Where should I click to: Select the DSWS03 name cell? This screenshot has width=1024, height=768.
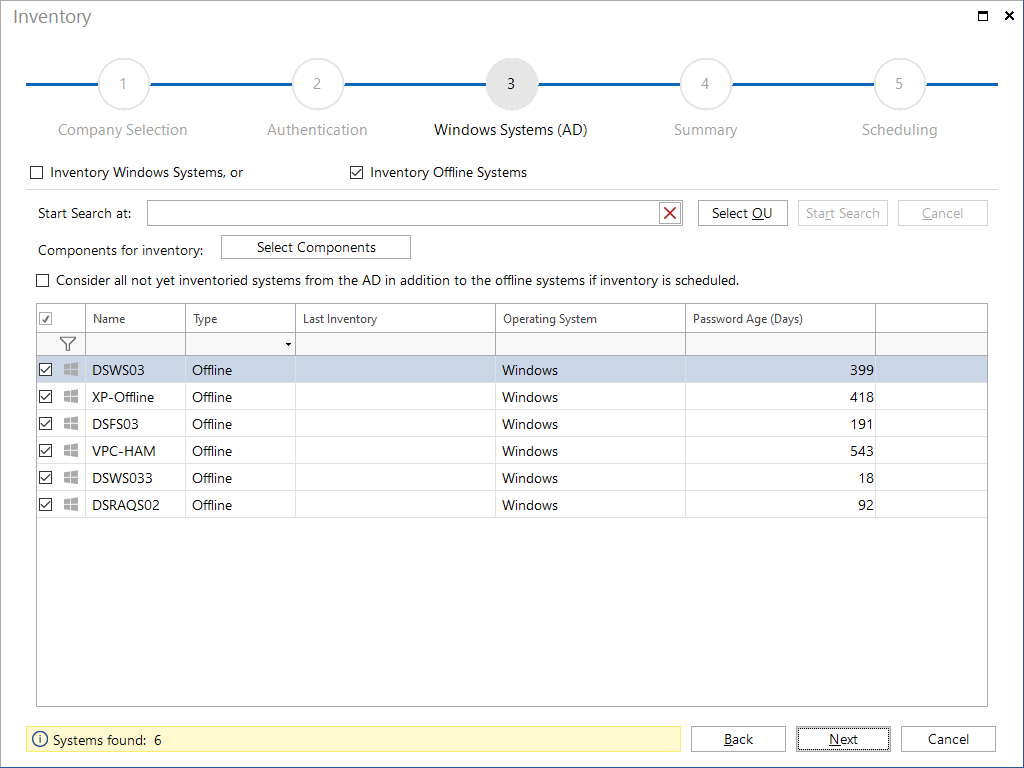[135, 370]
